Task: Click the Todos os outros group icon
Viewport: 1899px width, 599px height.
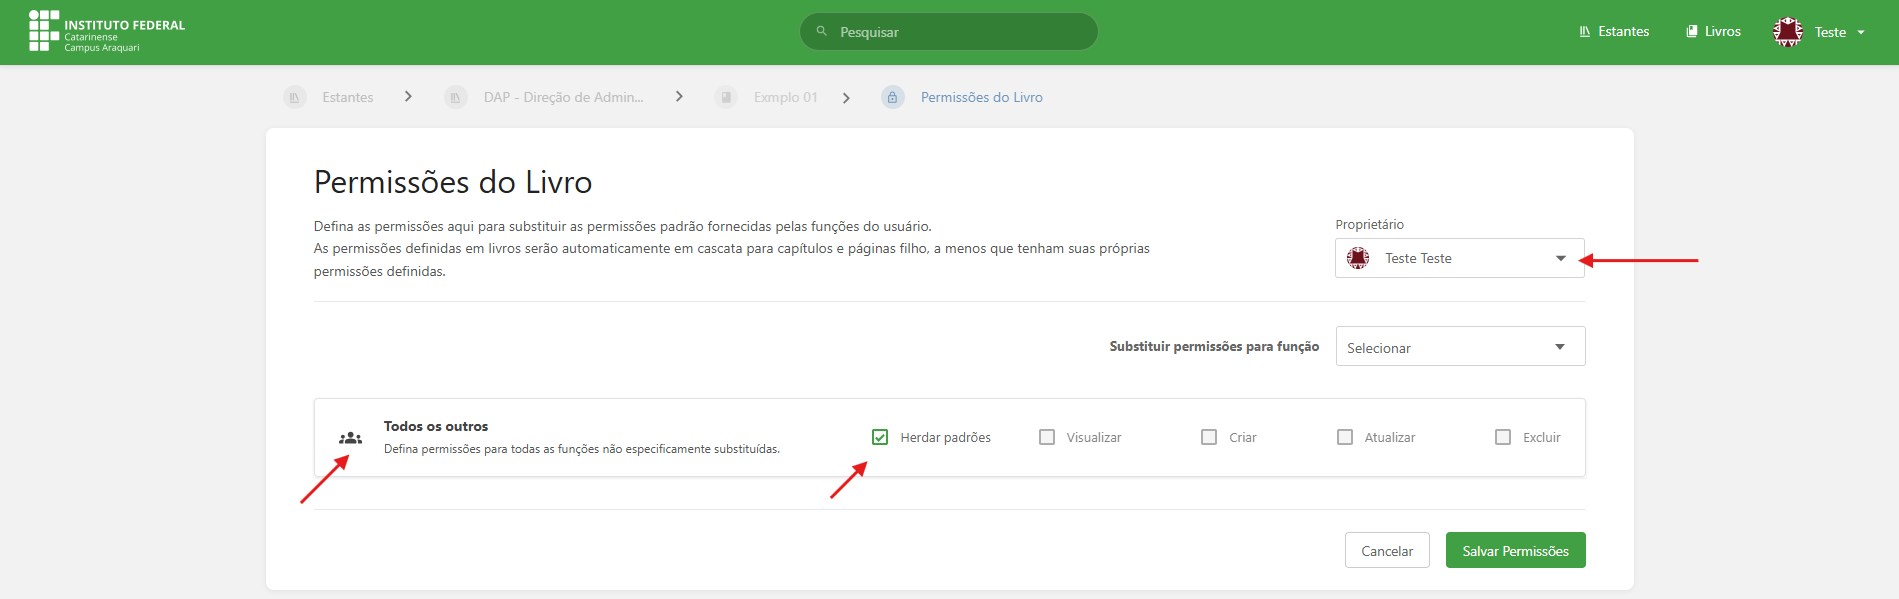Action: tap(350, 438)
